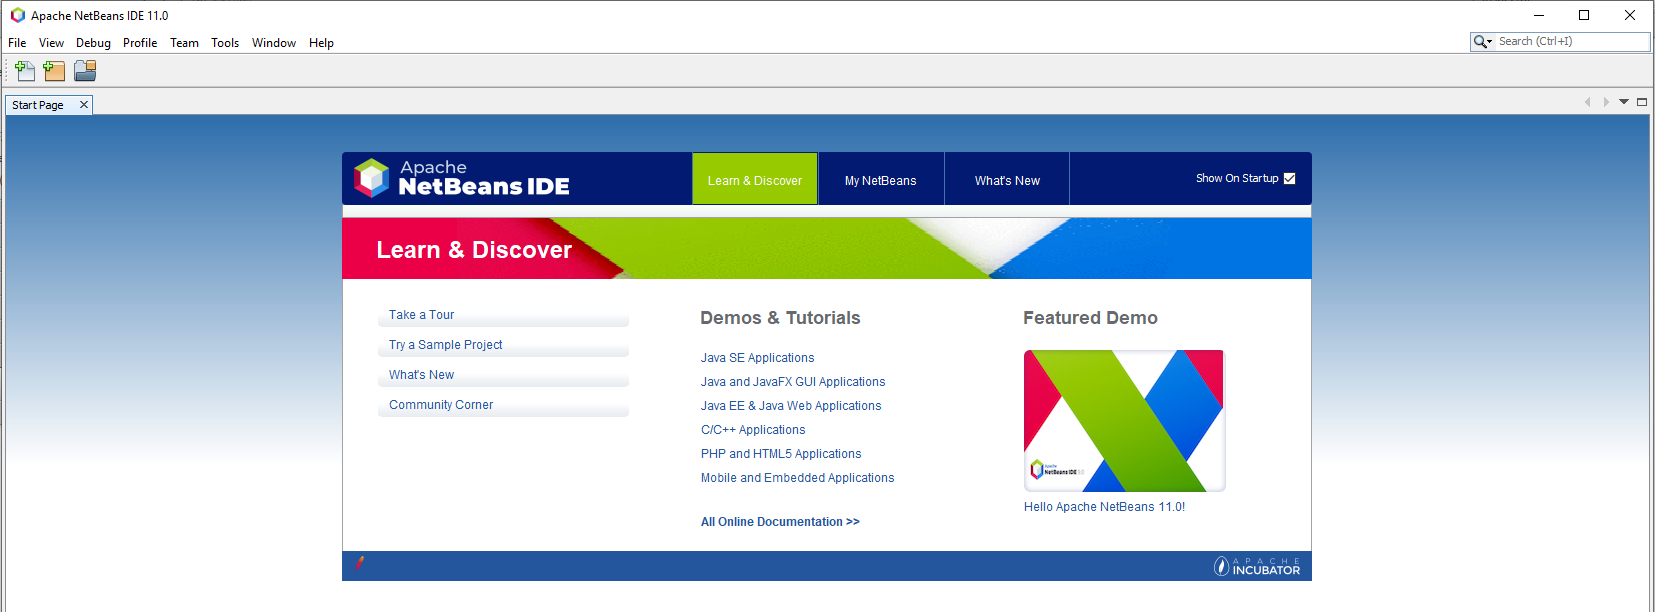Open PHP and HTML5 Applications link
1655x612 pixels.
(x=781, y=454)
